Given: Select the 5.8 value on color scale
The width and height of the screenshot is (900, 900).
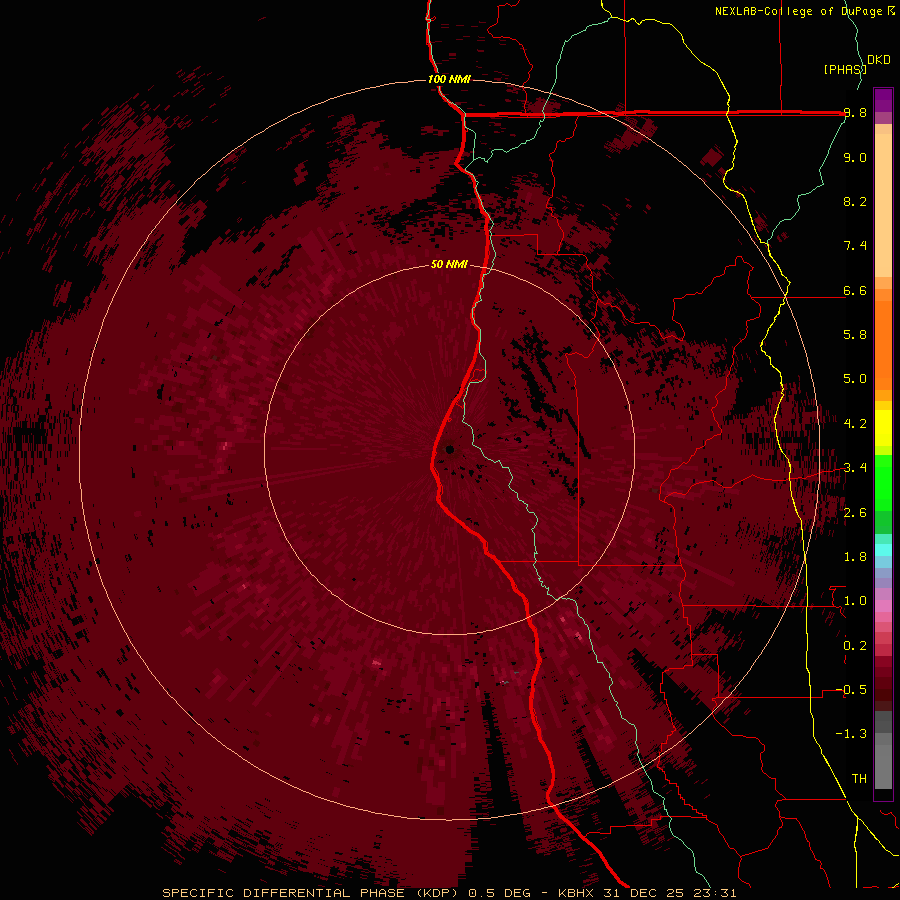Looking at the screenshot, I should click(855, 334).
